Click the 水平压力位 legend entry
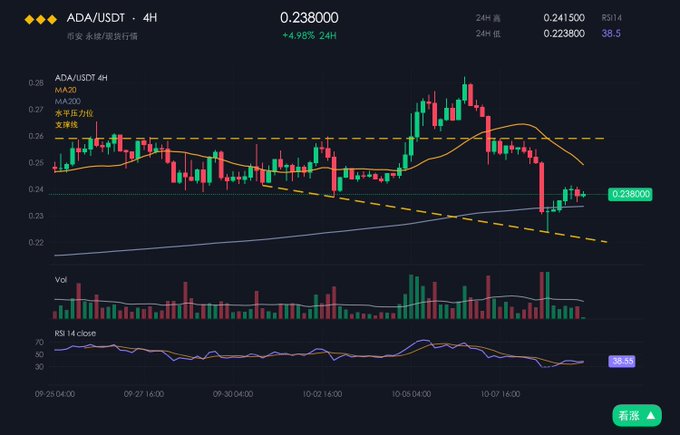680x435 pixels. click(x=74, y=113)
